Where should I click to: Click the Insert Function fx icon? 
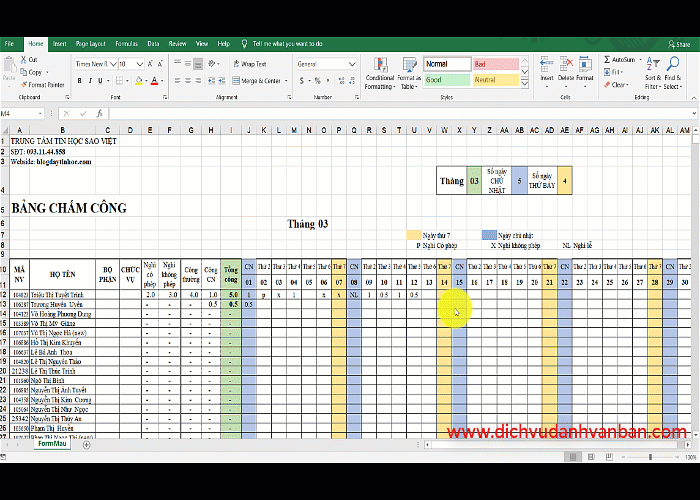(100, 114)
